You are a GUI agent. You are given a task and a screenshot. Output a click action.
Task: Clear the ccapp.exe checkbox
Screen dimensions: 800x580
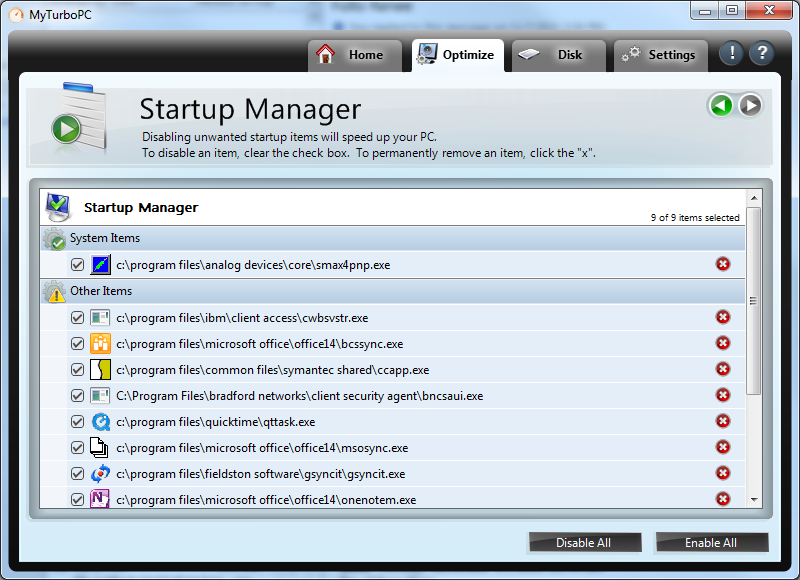pos(77,370)
